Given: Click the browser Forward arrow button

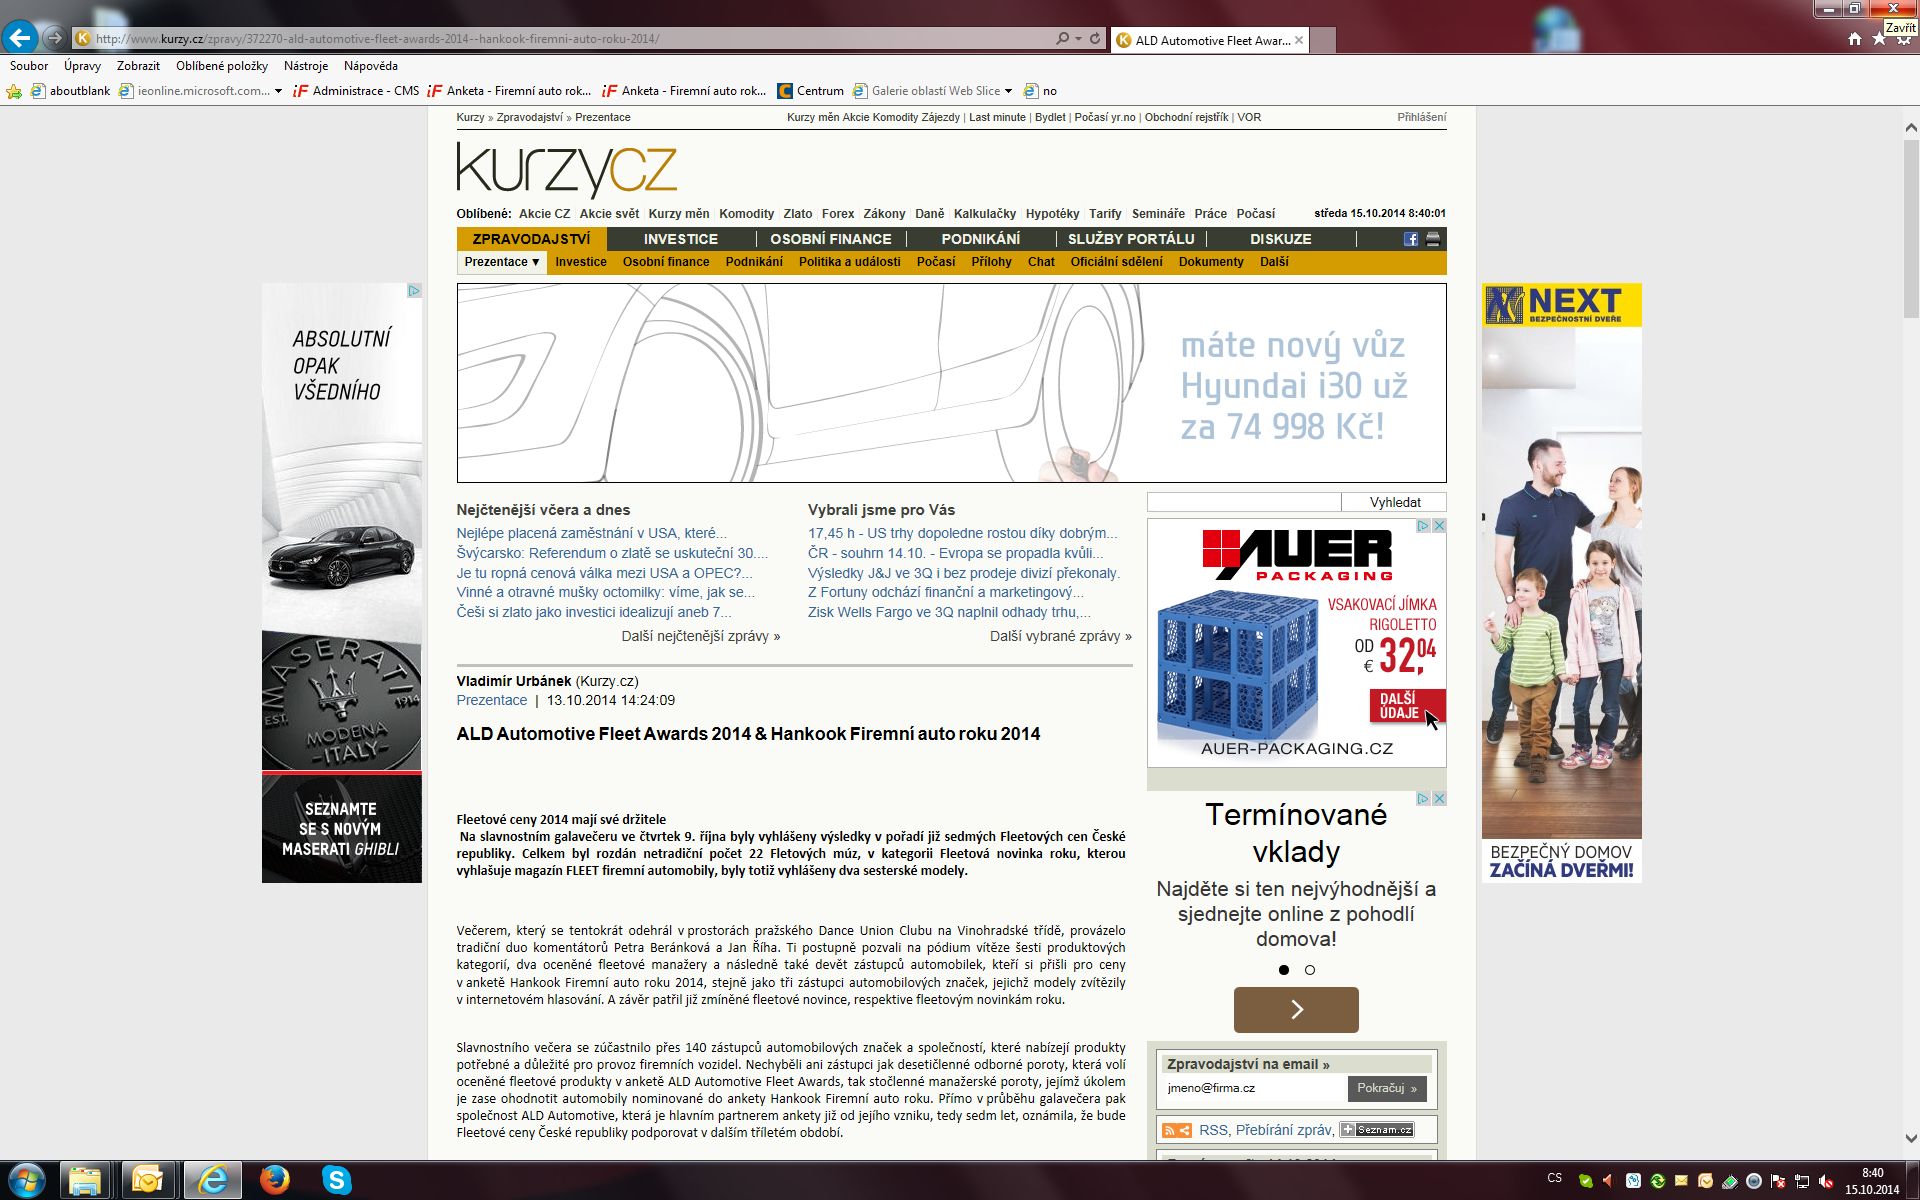Looking at the screenshot, I should pyautogui.click(x=55, y=39).
